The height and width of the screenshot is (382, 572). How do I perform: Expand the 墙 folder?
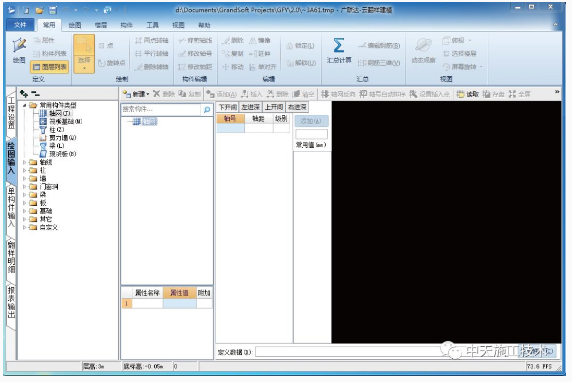coord(24,178)
